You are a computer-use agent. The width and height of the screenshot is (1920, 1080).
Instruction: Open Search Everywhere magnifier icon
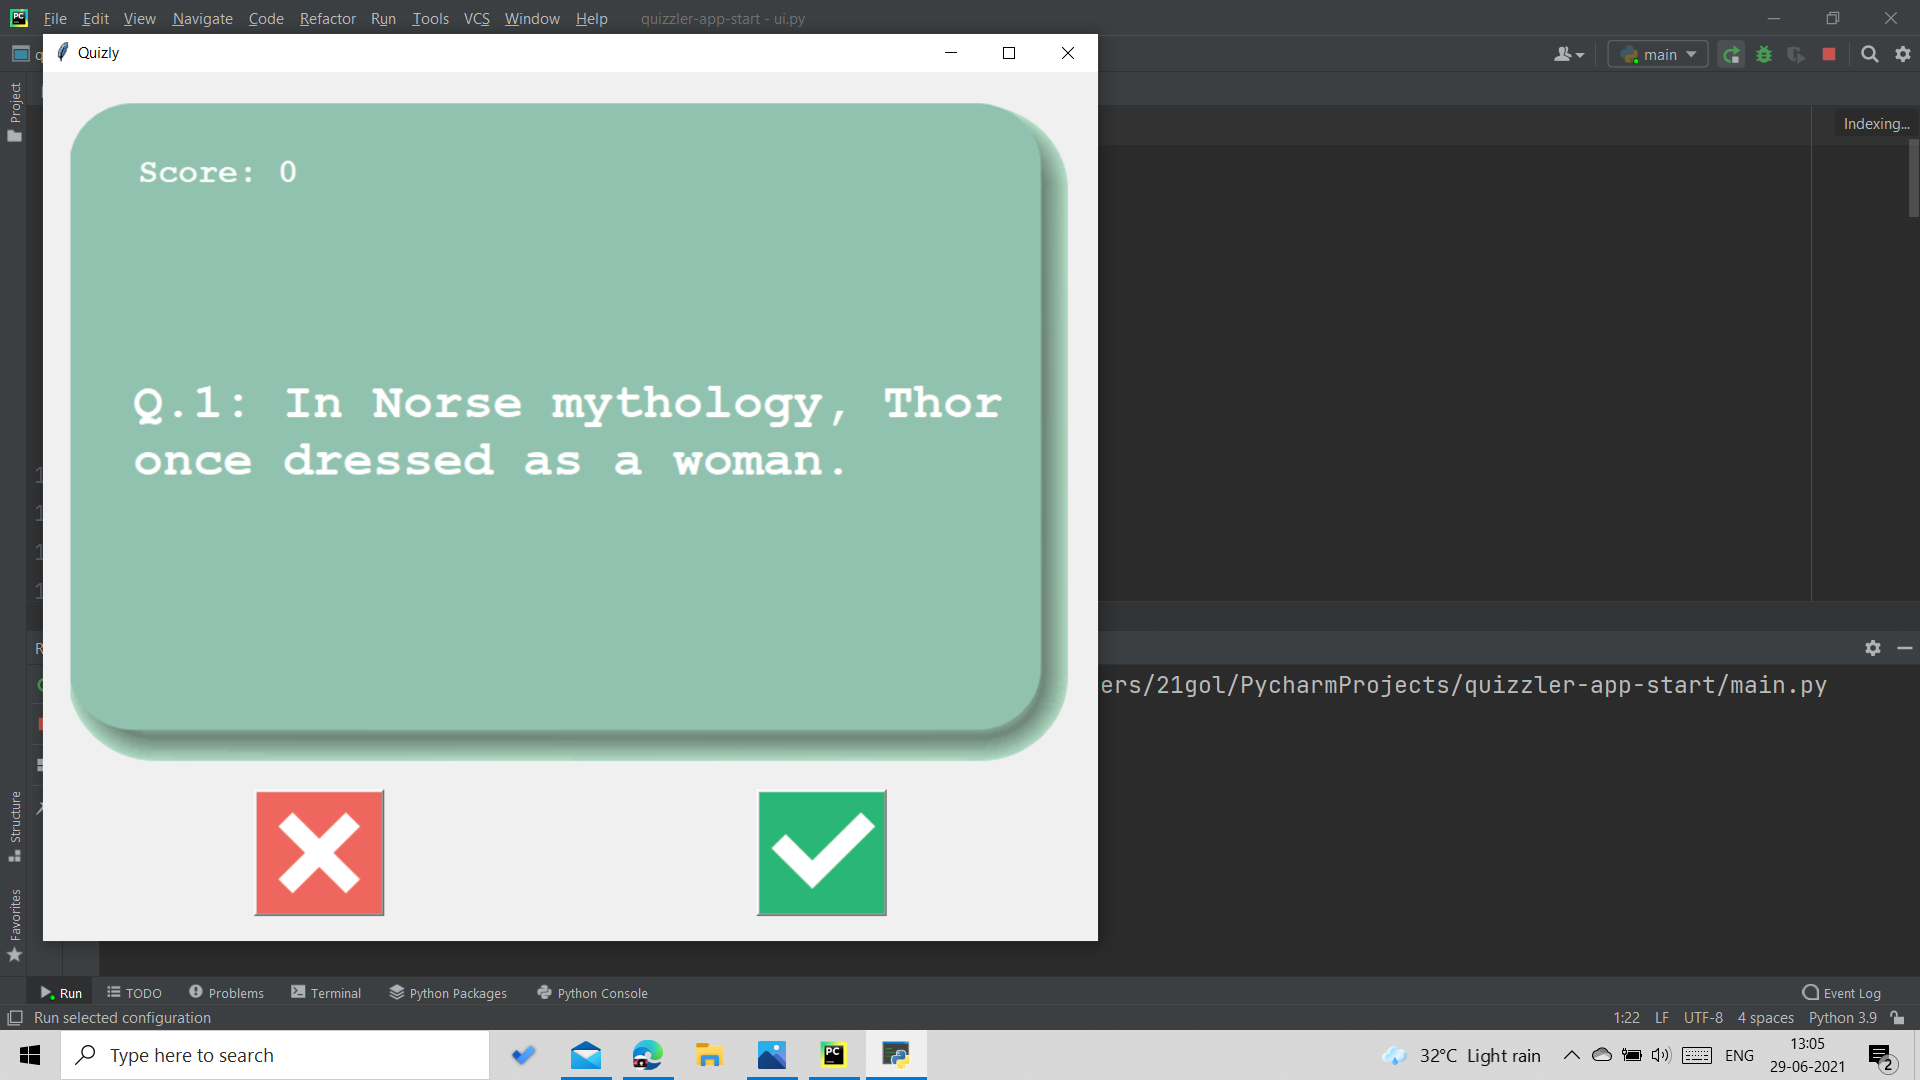(x=1869, y=55)
